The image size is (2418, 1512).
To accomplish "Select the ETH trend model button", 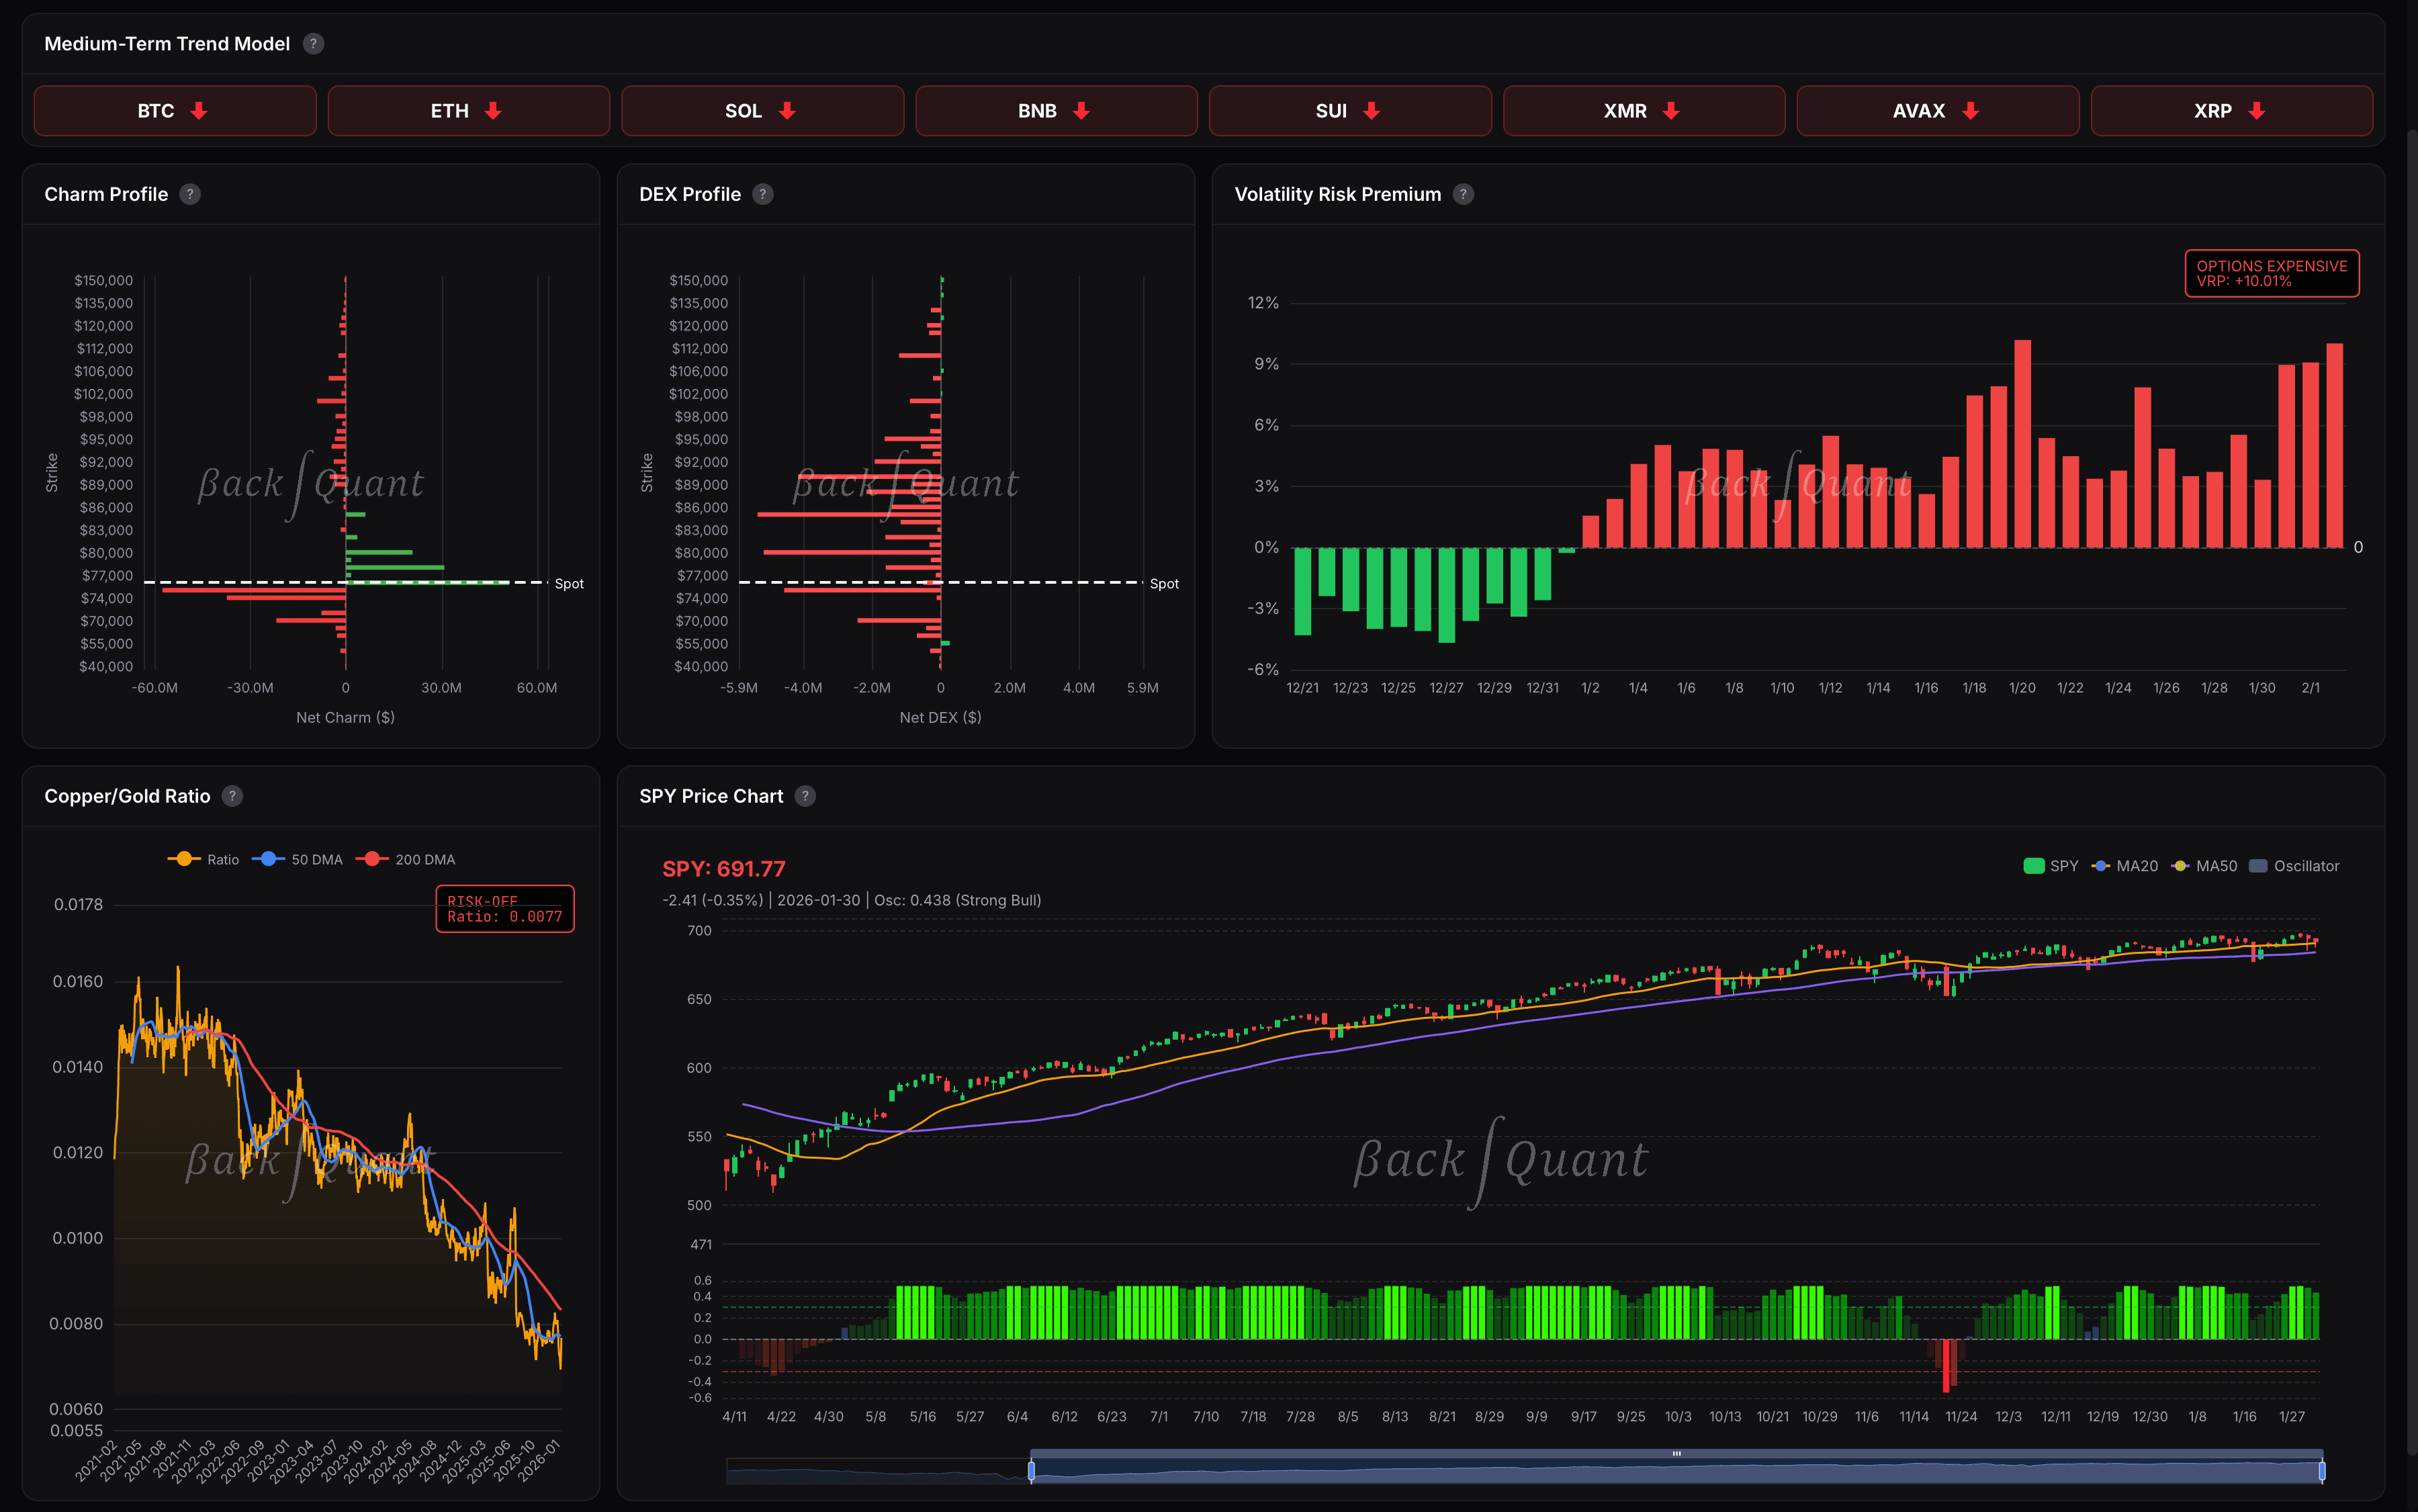I will click(468, 111).
